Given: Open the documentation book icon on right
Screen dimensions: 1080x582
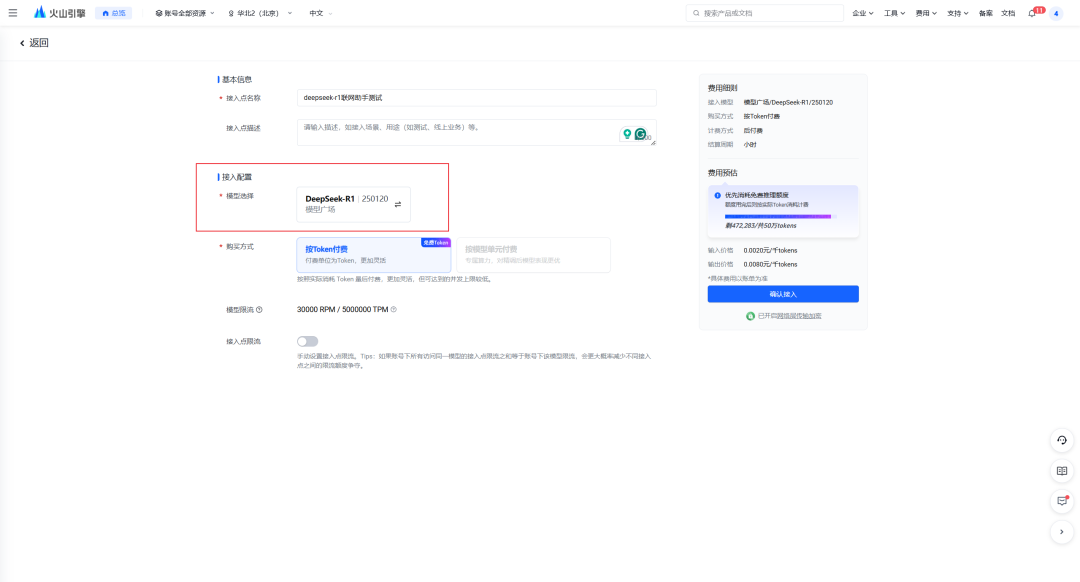Looking at the screenshot, I should (x=1061, y=470).
